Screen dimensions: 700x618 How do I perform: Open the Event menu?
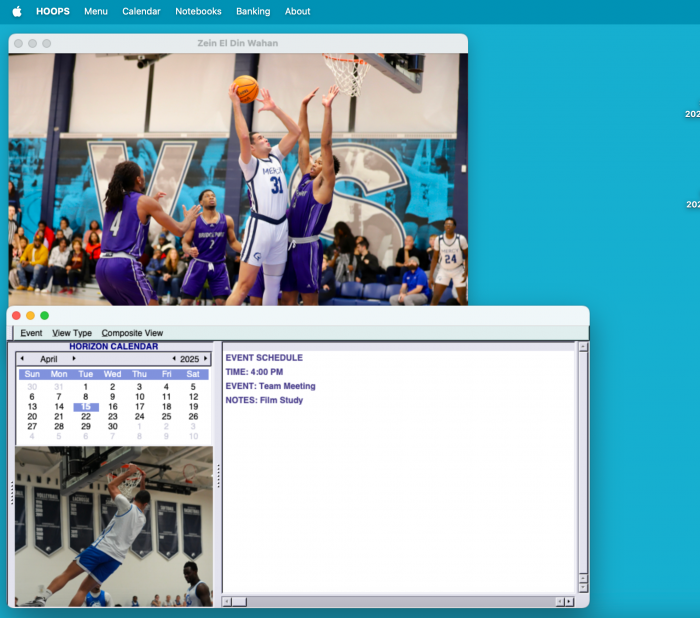pyautogui.click(x=31, y=333)
